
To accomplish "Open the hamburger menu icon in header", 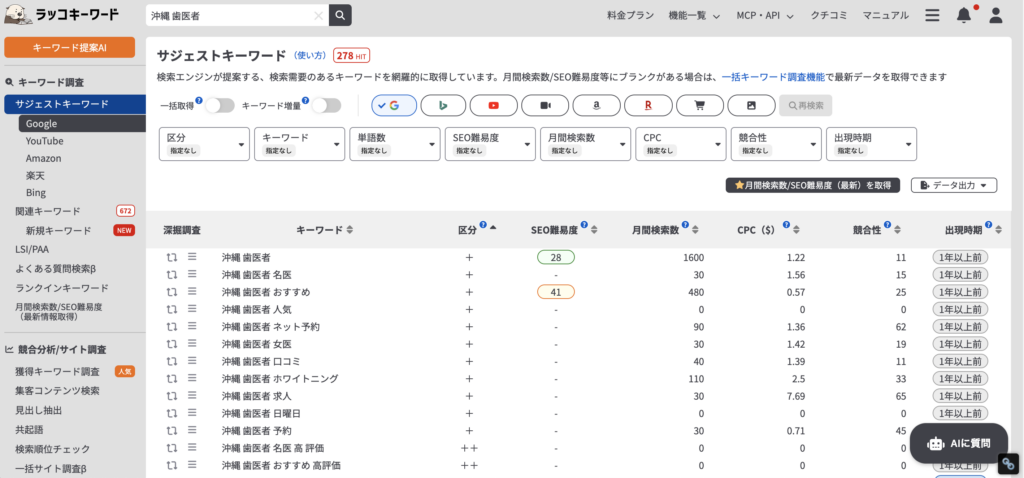I will pyautogui.click(x=932, y=15).
